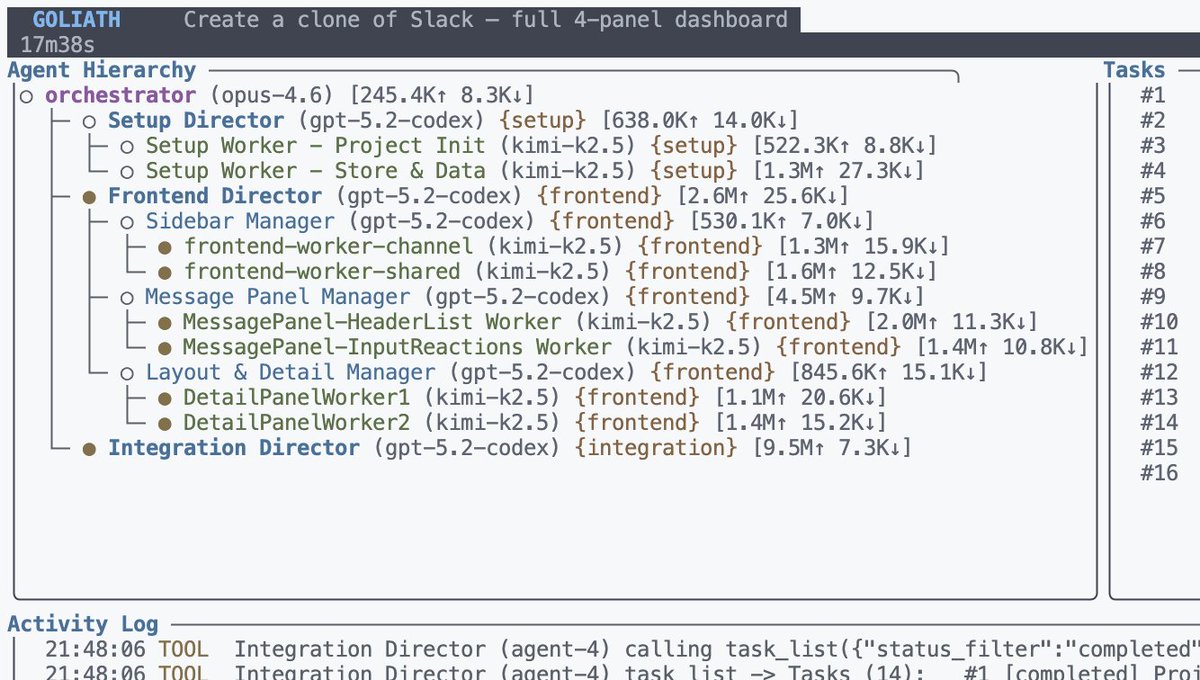Viewport: 1200px width, 680px height.
Task: Open task #9 in Tasks panel
Action: coord(1153,297)
